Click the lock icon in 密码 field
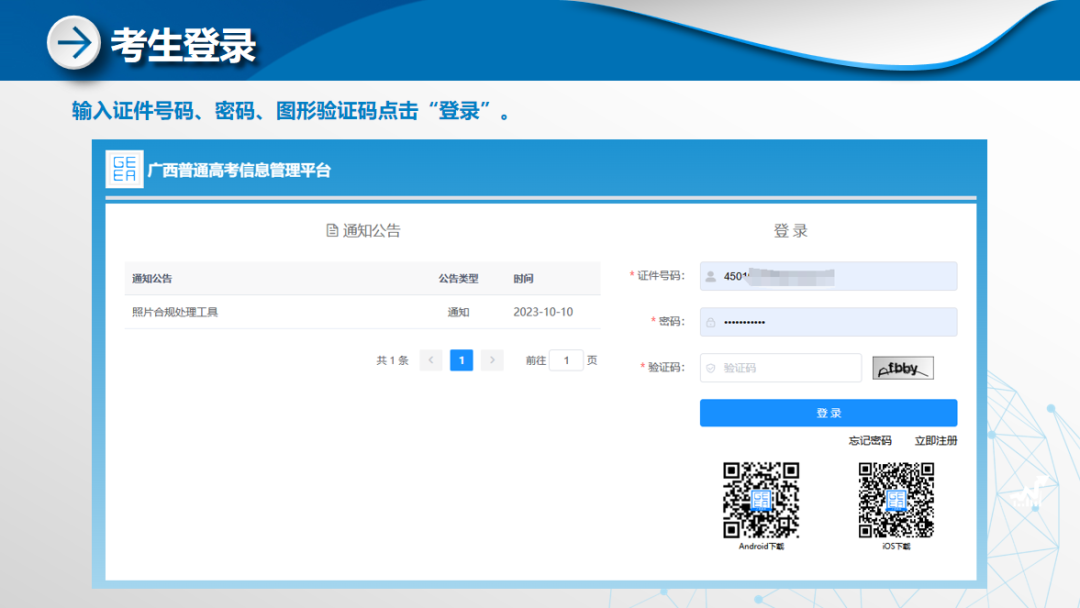 [711, 322]
